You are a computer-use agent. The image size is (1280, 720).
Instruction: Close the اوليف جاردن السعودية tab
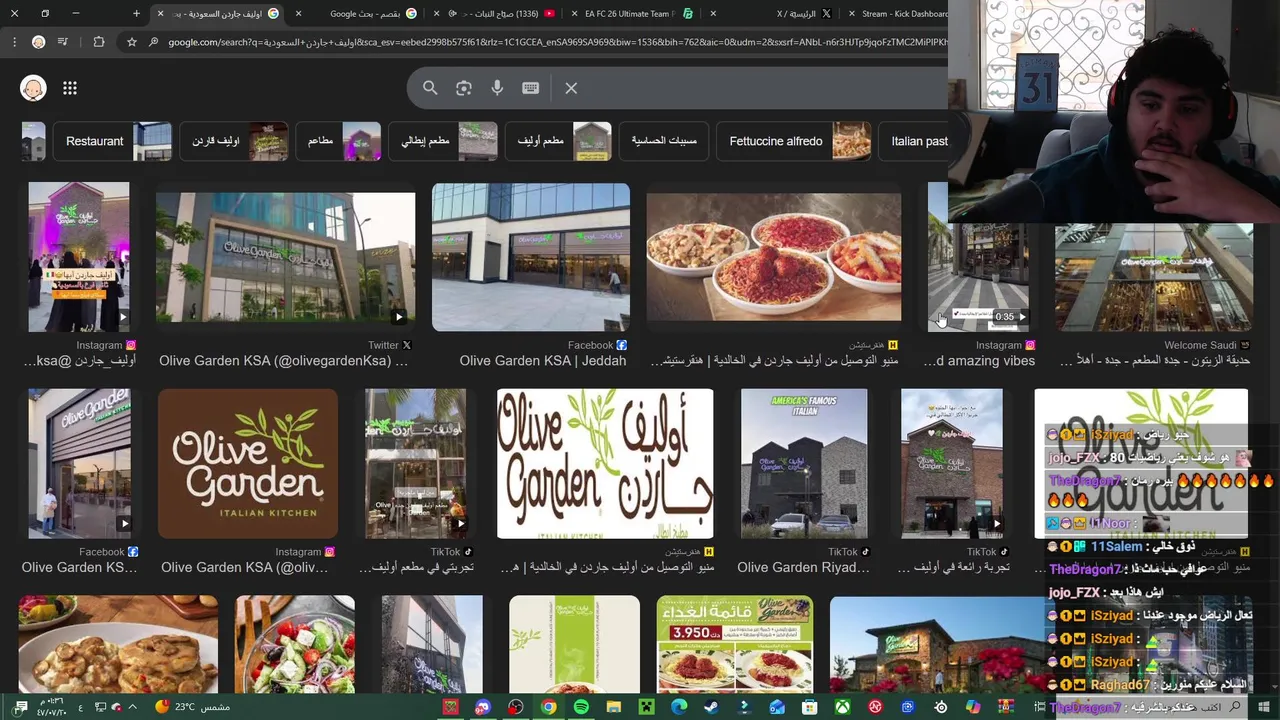pos(160,14)
